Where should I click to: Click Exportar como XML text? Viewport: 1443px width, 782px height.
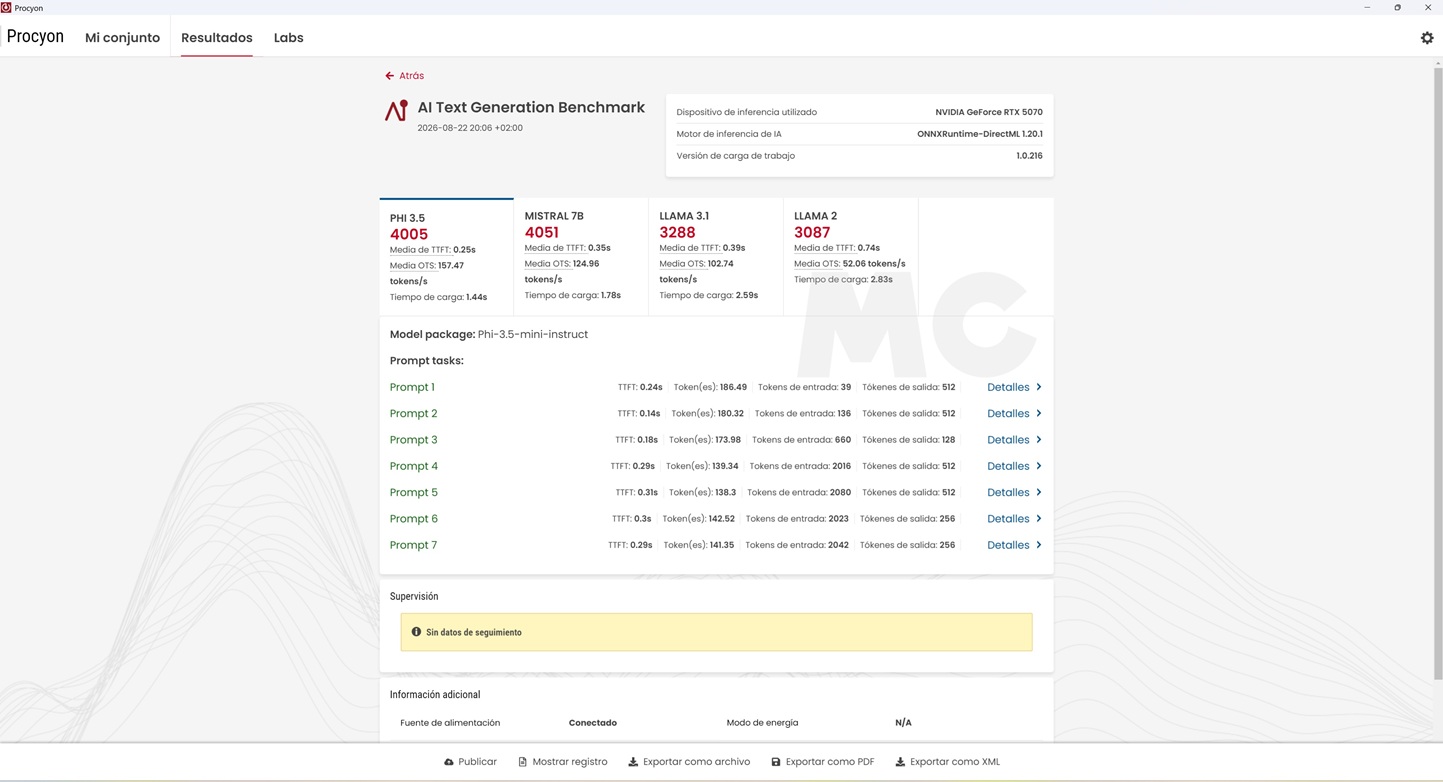click(955, 762)
